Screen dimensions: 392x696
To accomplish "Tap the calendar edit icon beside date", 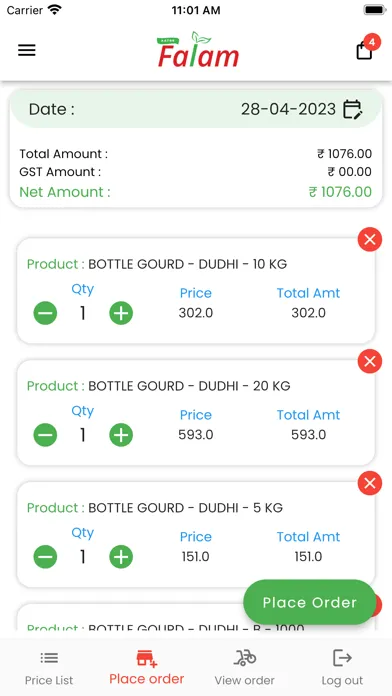I will tap(353, 109).
